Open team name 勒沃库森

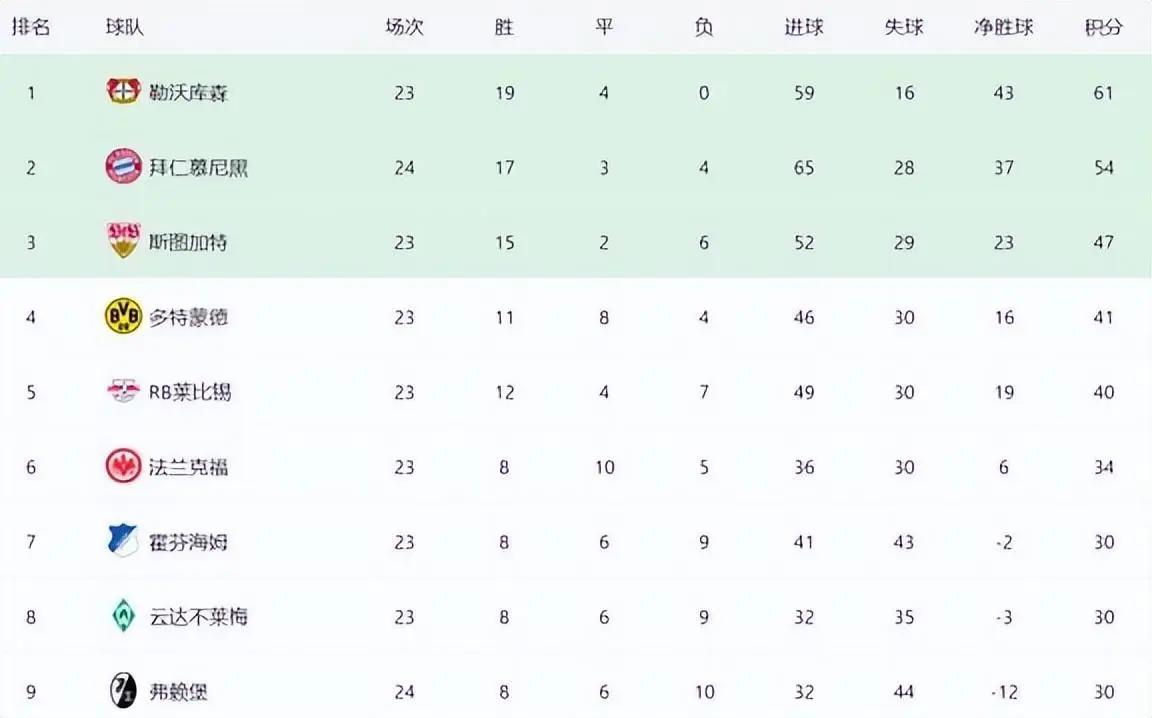click(x=188, y=93)
